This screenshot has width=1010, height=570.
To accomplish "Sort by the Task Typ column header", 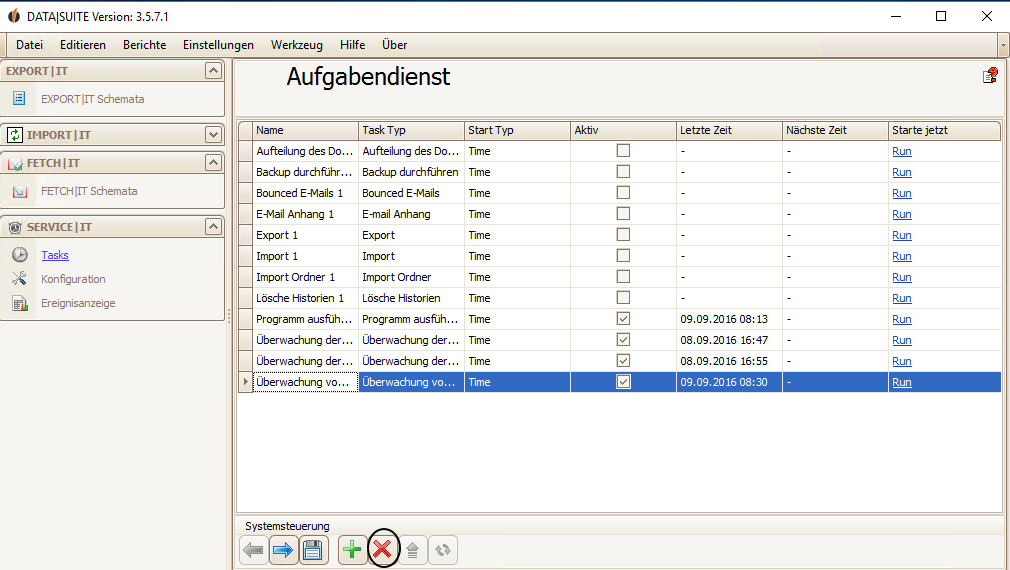I will 411,130.
